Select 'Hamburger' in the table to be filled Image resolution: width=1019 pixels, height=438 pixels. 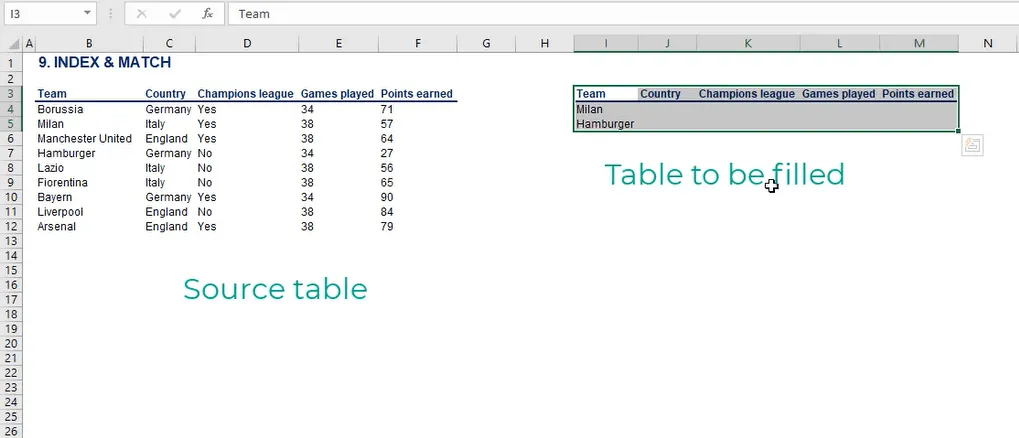pyautogui.click(x=606, y=123)
